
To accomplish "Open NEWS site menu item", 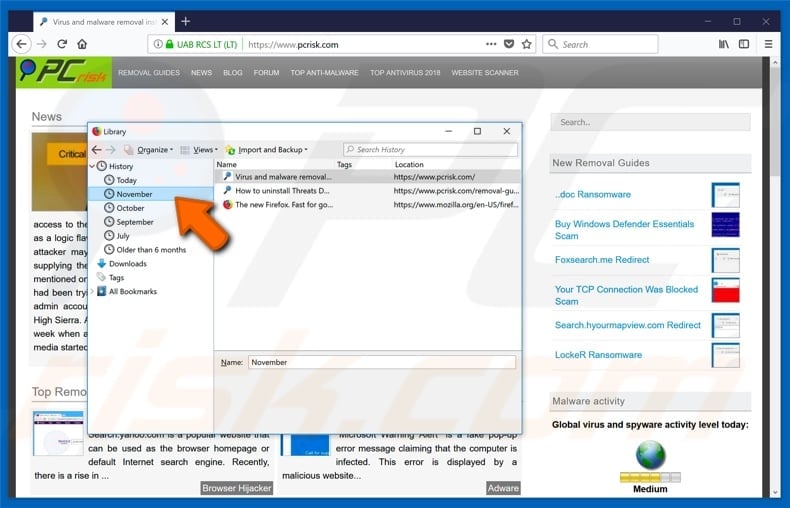I will pyautogui.click(x=201, y=73).
